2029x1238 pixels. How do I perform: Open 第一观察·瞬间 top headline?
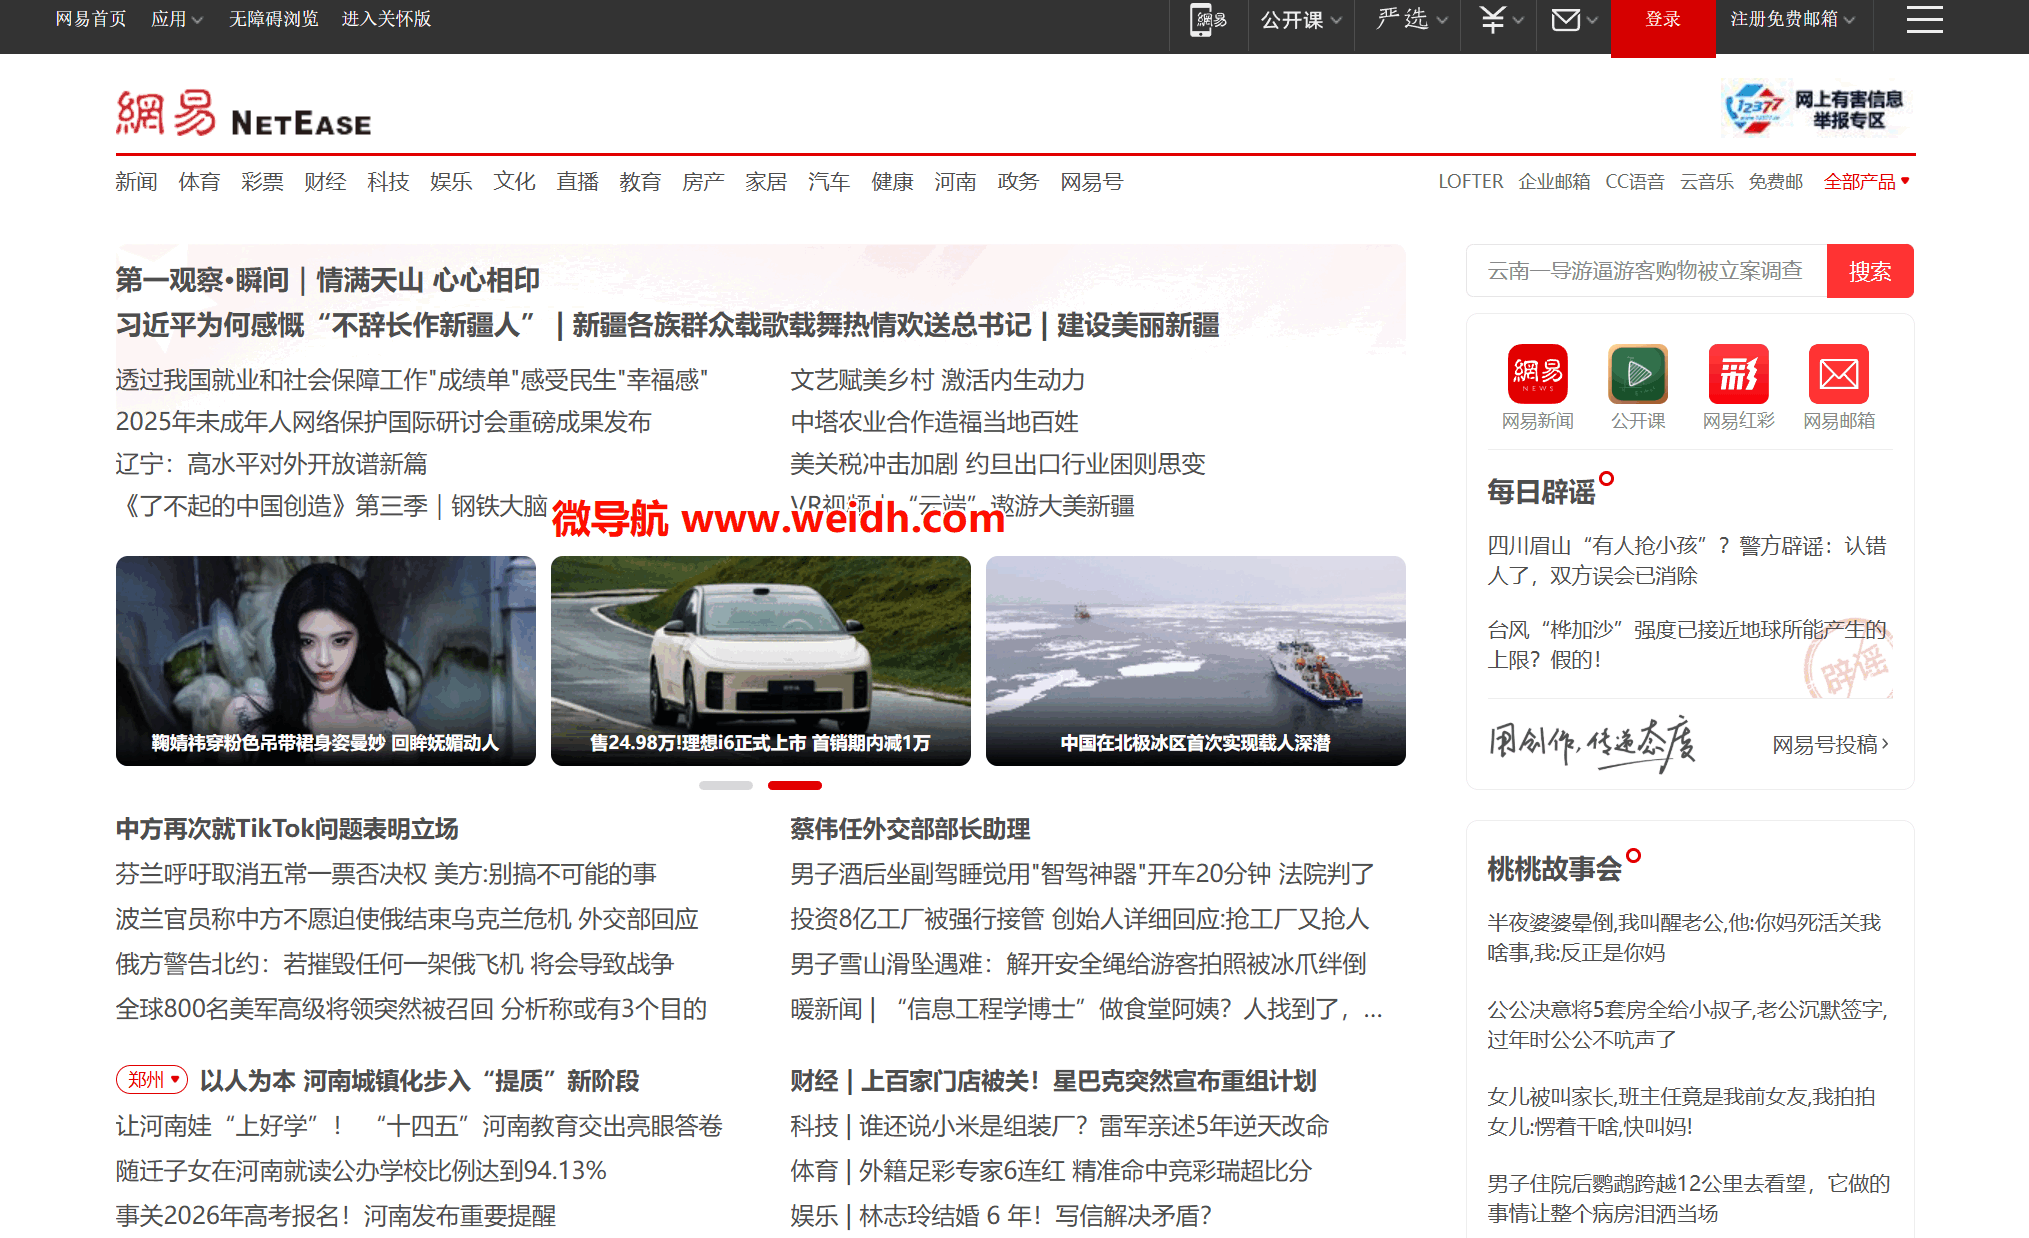click(328, 280)
